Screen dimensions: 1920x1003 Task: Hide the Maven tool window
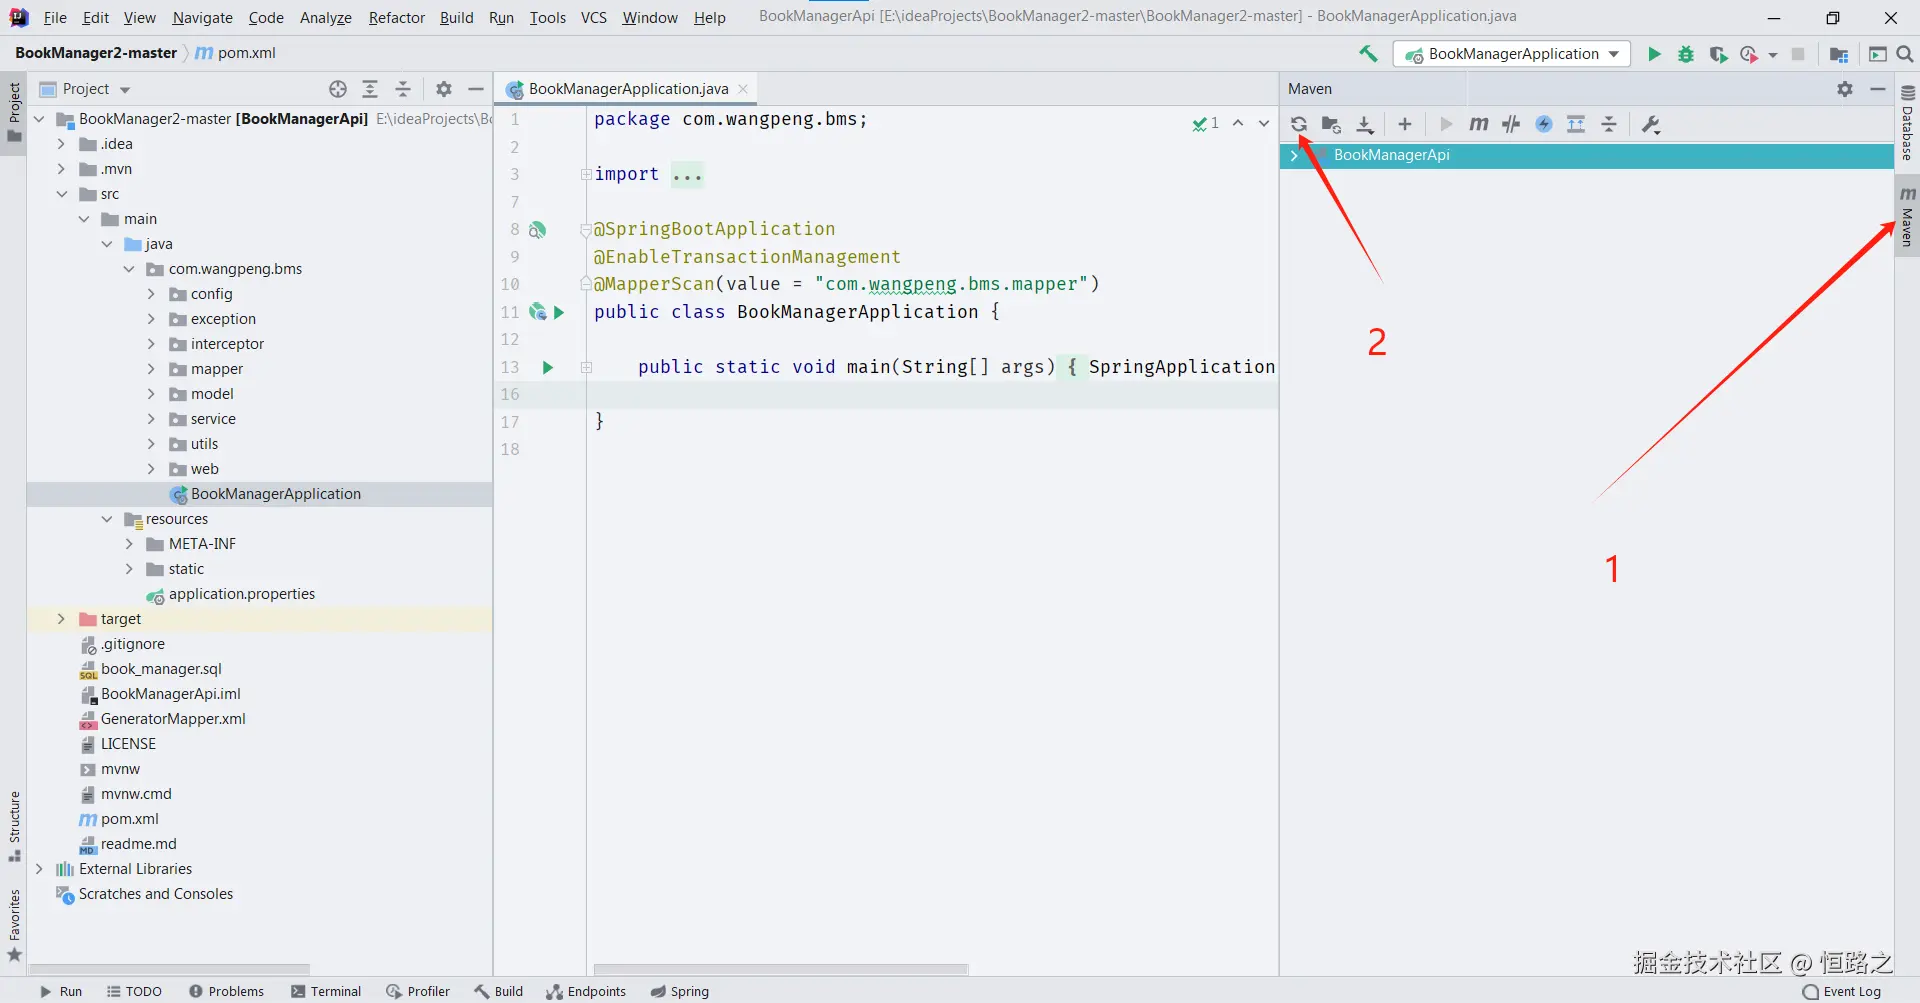pos(1878,89)
